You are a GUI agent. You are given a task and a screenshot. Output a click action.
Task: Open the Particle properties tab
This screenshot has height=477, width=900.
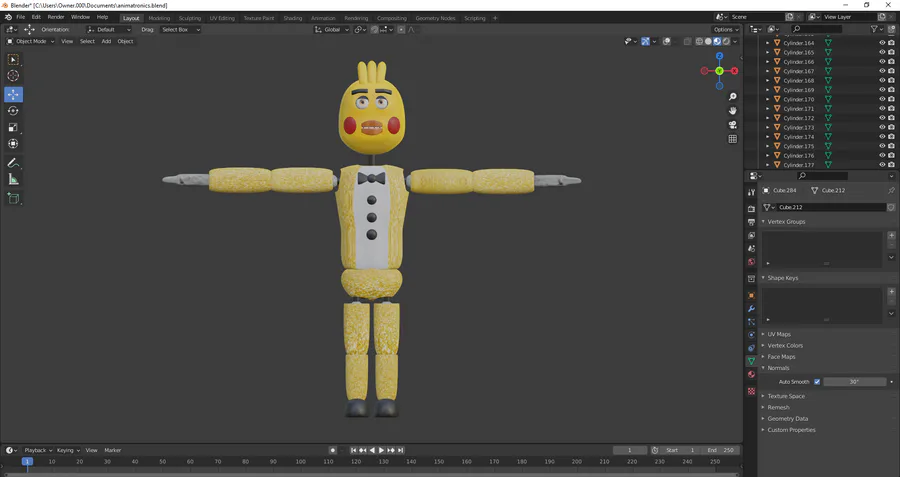(751, 322)
